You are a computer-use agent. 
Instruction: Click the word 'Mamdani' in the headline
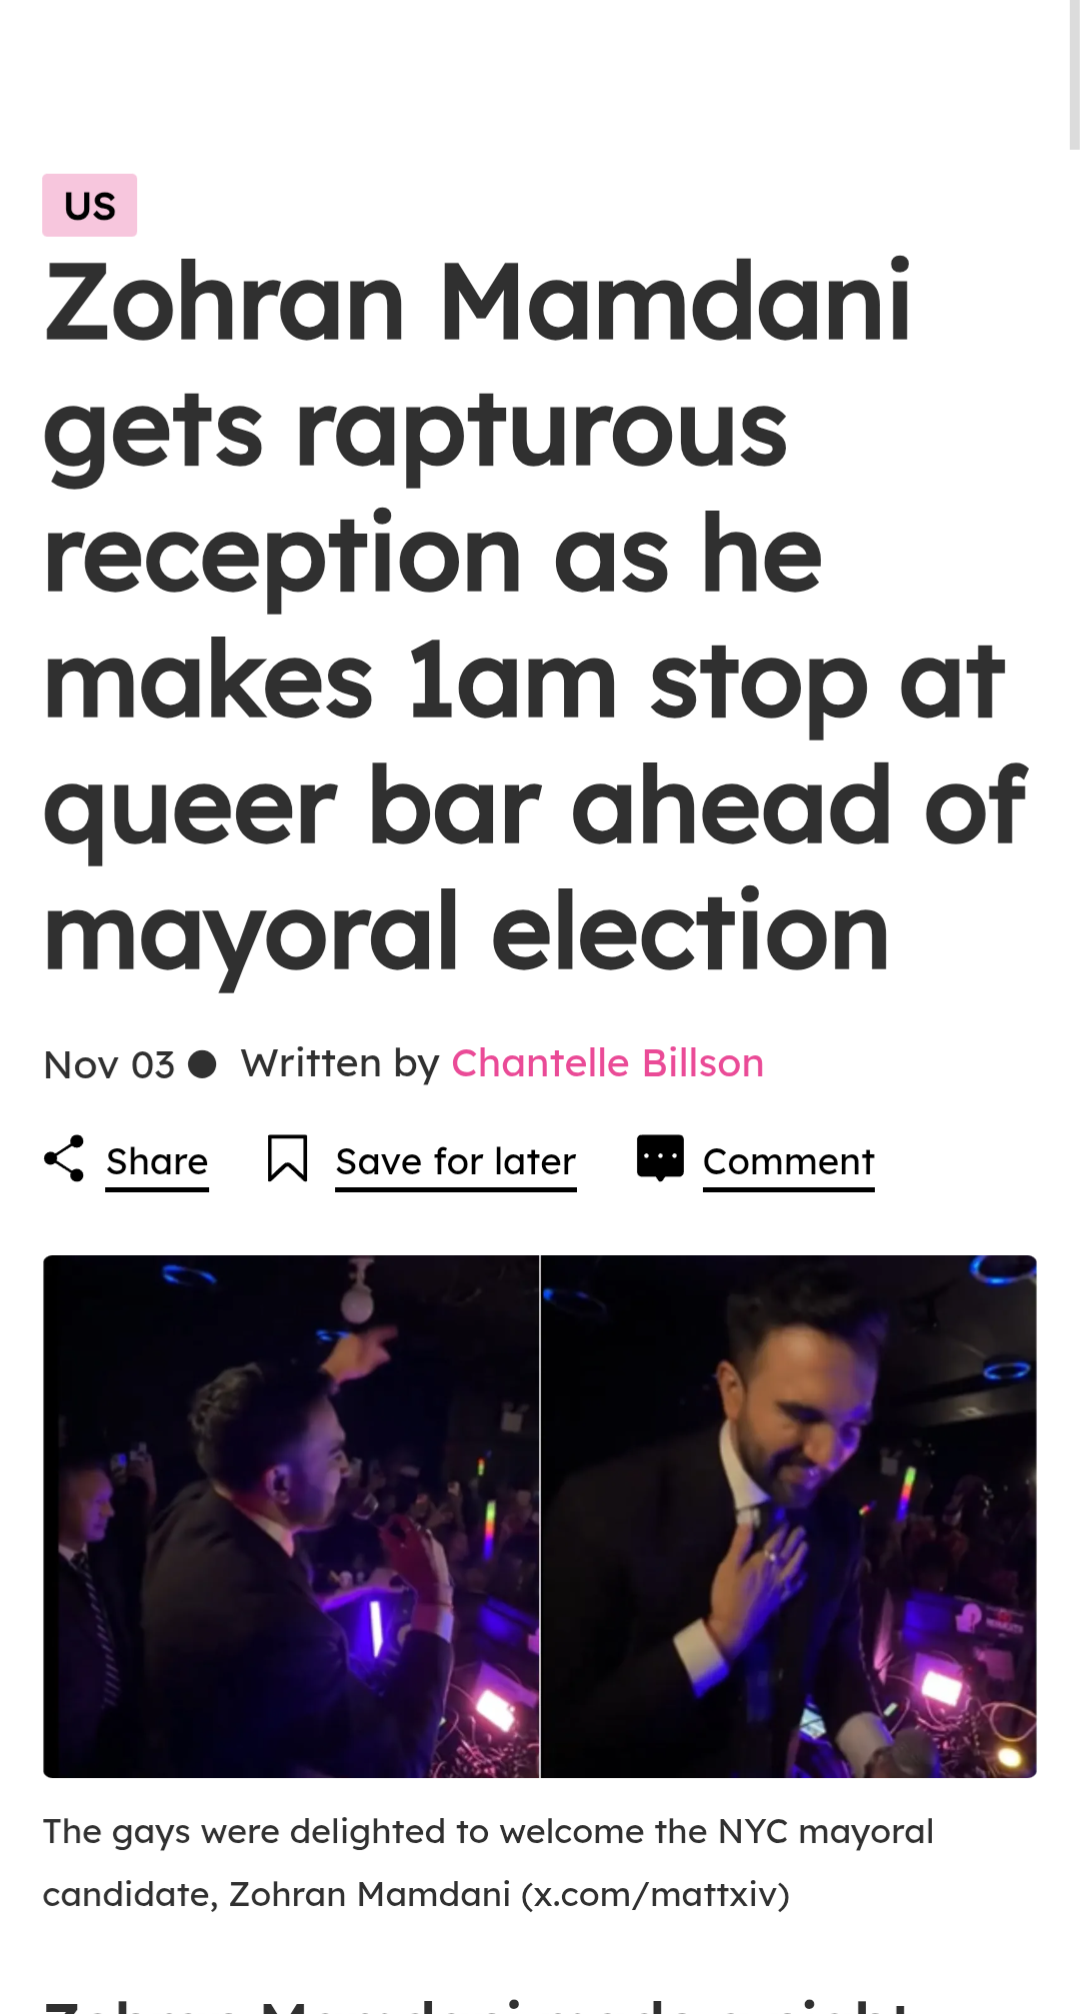click(x=675, y=301)
